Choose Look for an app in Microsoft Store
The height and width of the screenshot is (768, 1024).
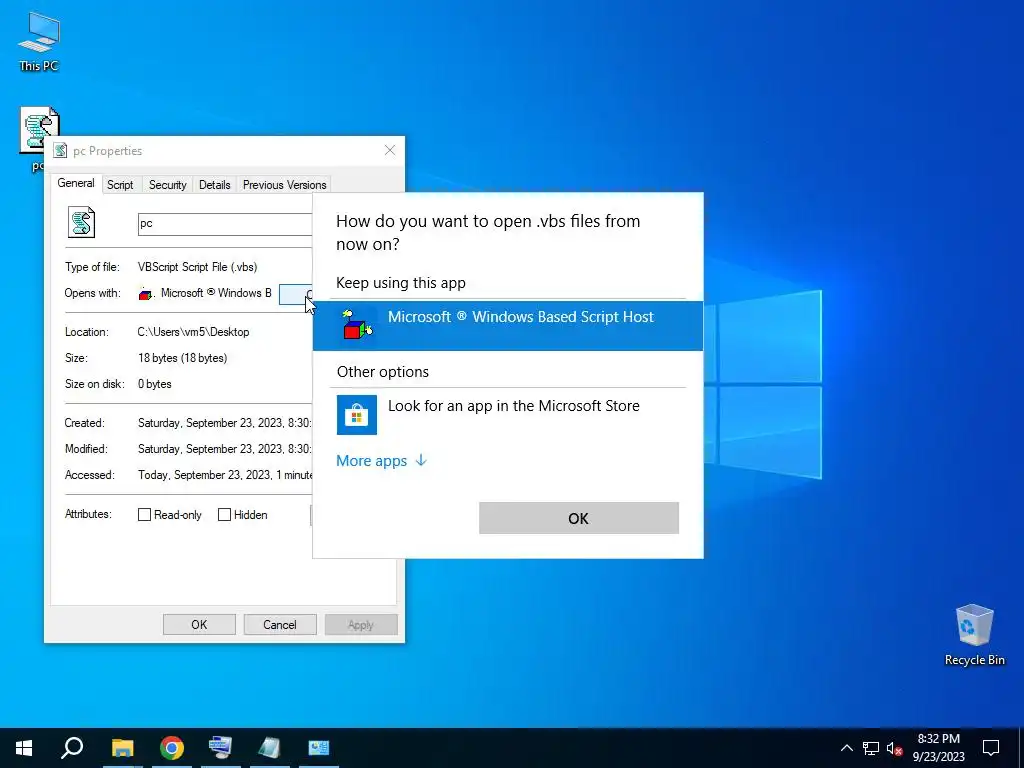click(x=508, y=414)
